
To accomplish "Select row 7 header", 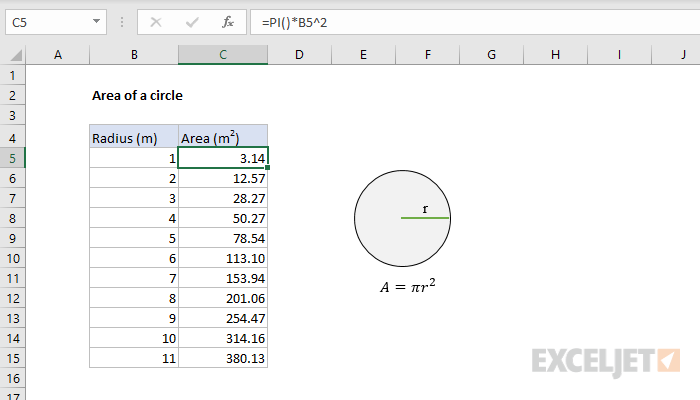I will [12, 198].
